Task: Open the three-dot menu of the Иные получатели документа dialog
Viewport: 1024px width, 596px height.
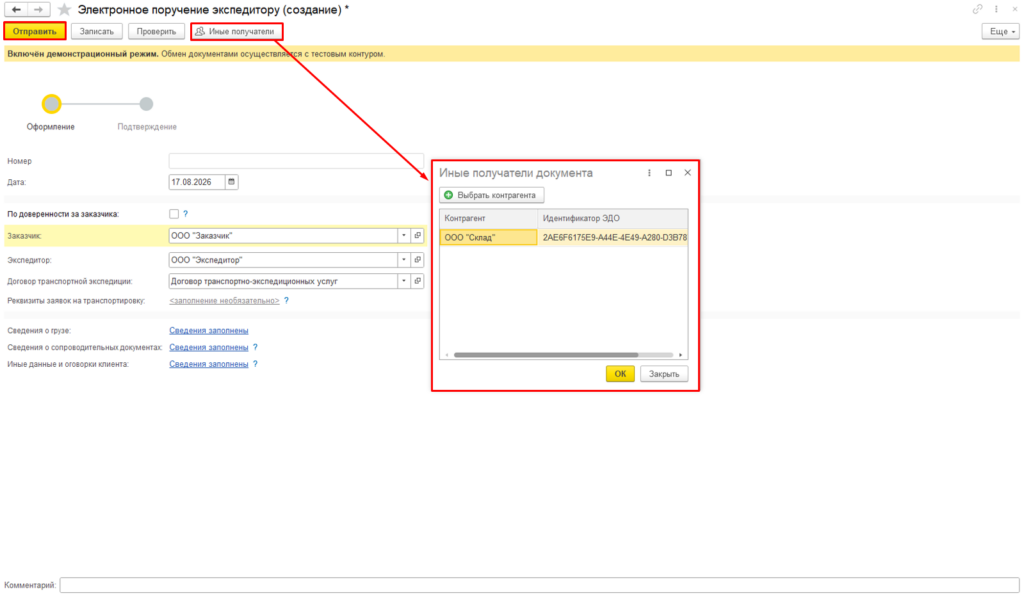Action: click(649, 173)
